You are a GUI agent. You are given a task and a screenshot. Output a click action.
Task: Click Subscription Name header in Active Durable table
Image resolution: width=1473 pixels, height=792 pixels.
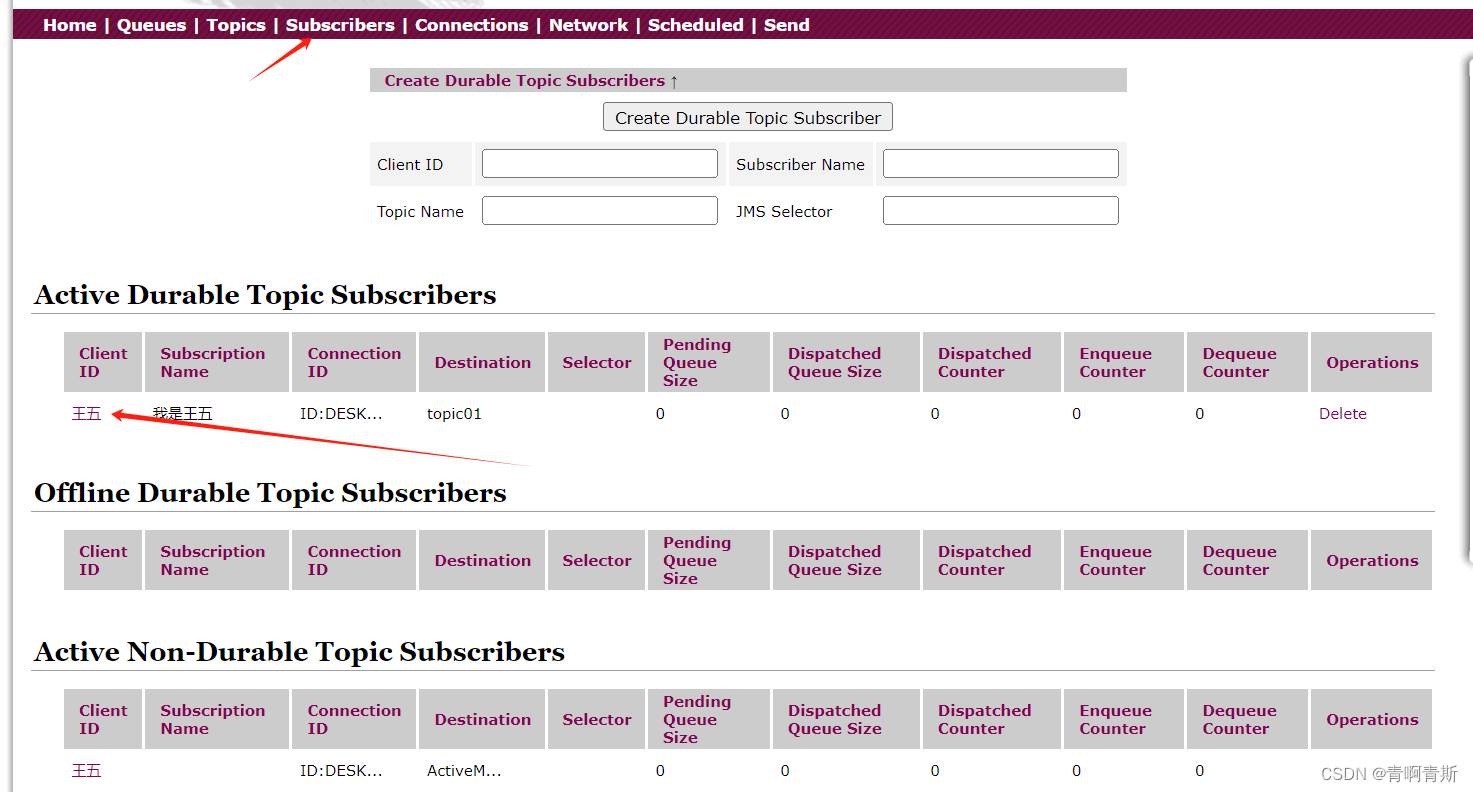tap(217, 362)
